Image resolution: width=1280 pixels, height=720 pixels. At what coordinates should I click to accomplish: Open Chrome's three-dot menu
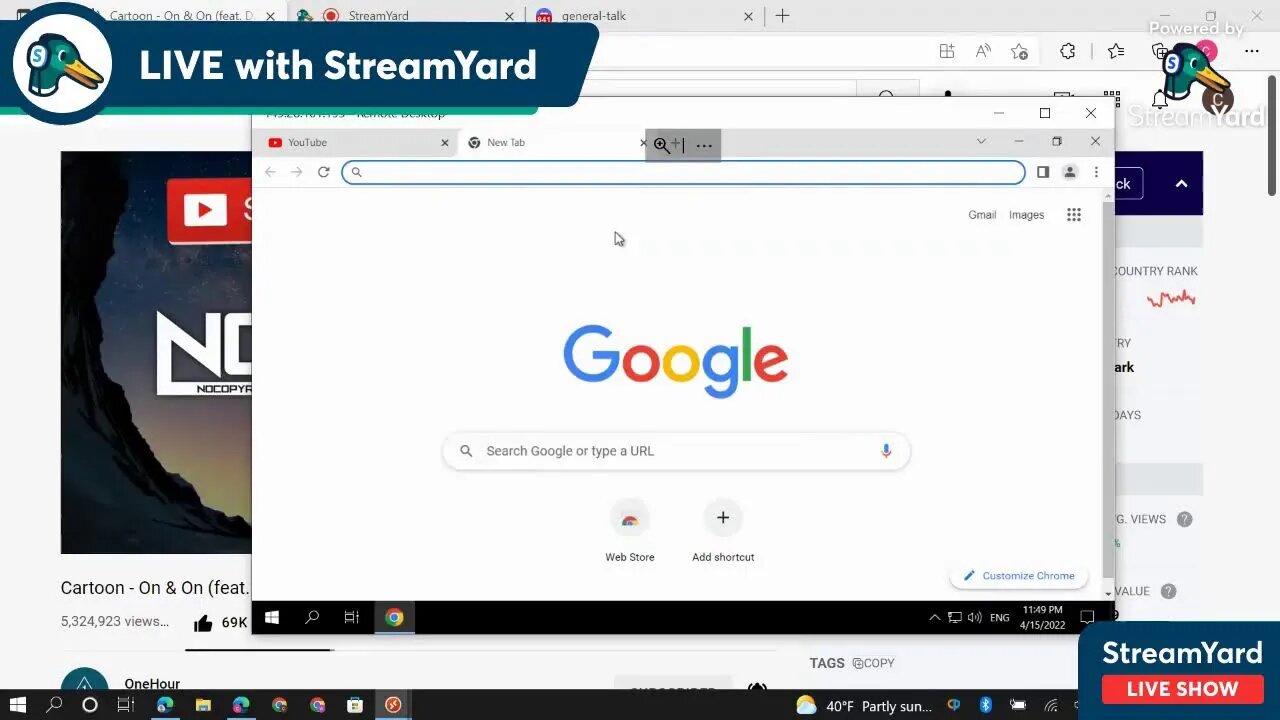coord(1096,172)
